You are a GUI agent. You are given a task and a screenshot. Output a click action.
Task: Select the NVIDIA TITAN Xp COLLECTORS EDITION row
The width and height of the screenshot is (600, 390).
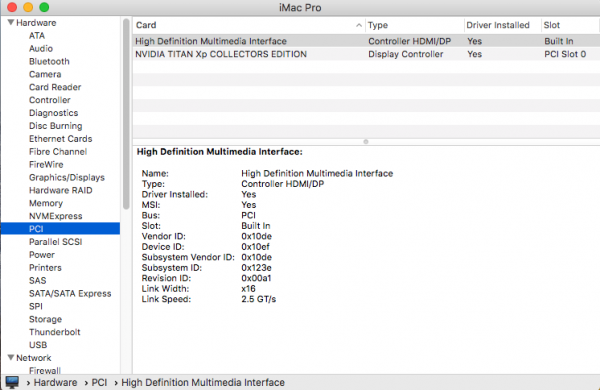click(x=366, y=54)
